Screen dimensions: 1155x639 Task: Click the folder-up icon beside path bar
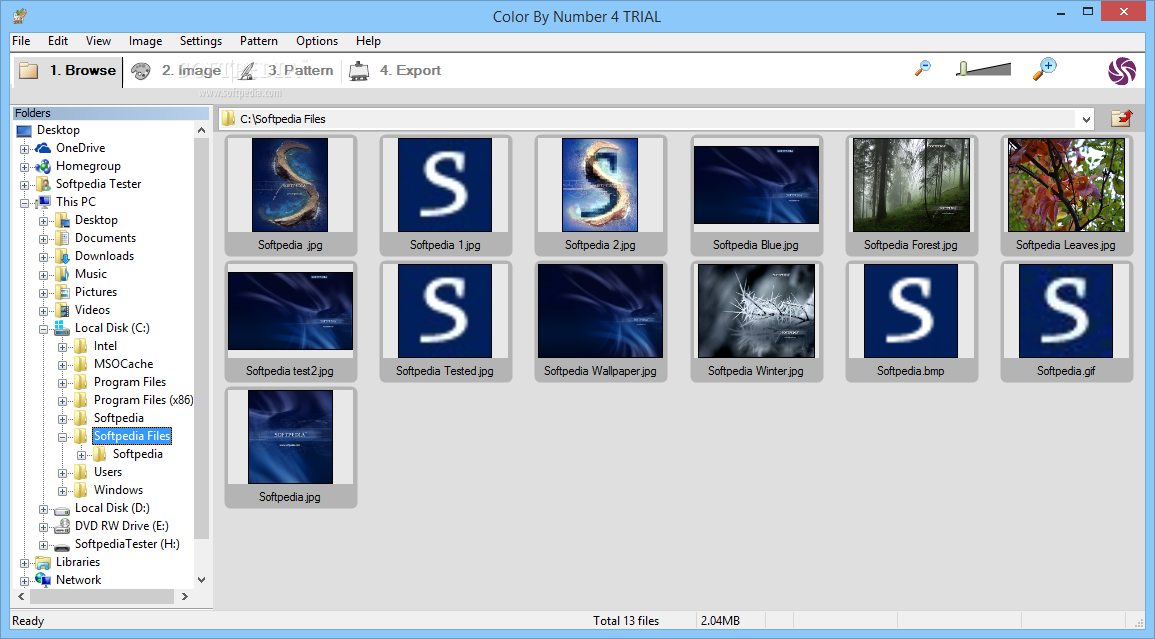tap(1121, 118)
